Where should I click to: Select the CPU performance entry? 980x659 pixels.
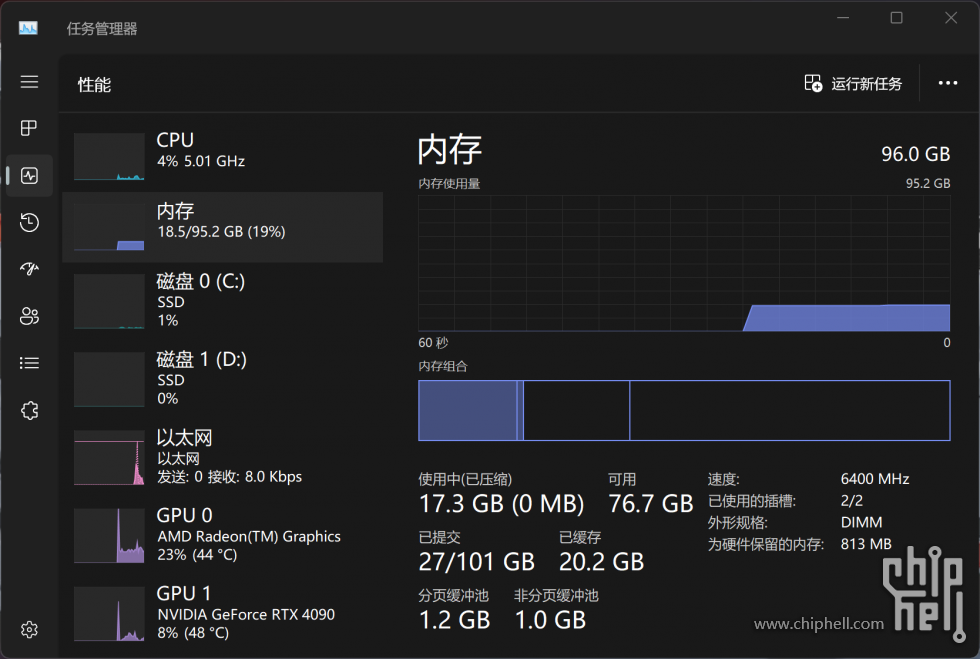(x=222, y=156)
